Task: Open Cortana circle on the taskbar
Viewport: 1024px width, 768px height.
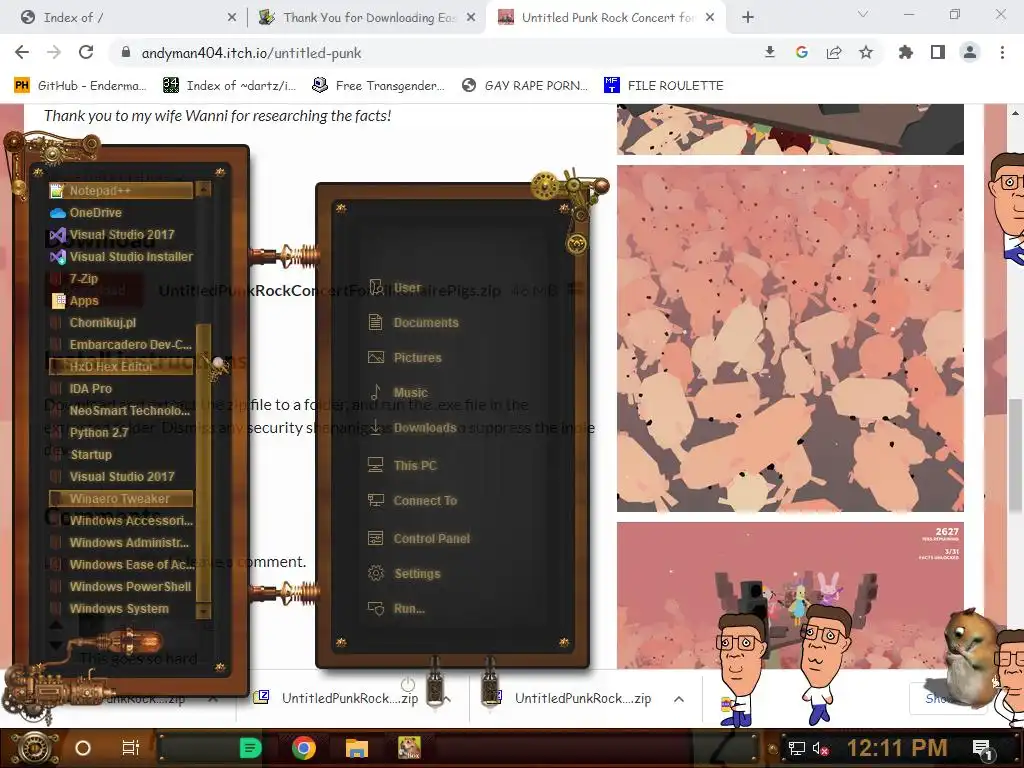Action: tap(82, 748)
